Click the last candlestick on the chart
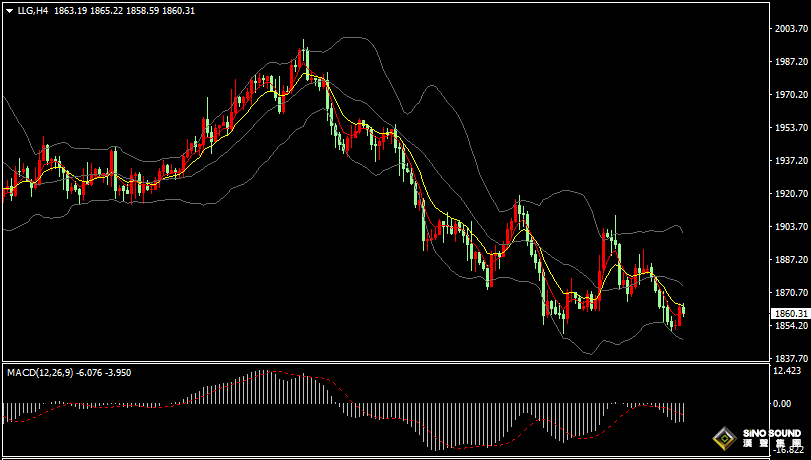This screenshot has height=460, width=811. click(x=684, y=309)
